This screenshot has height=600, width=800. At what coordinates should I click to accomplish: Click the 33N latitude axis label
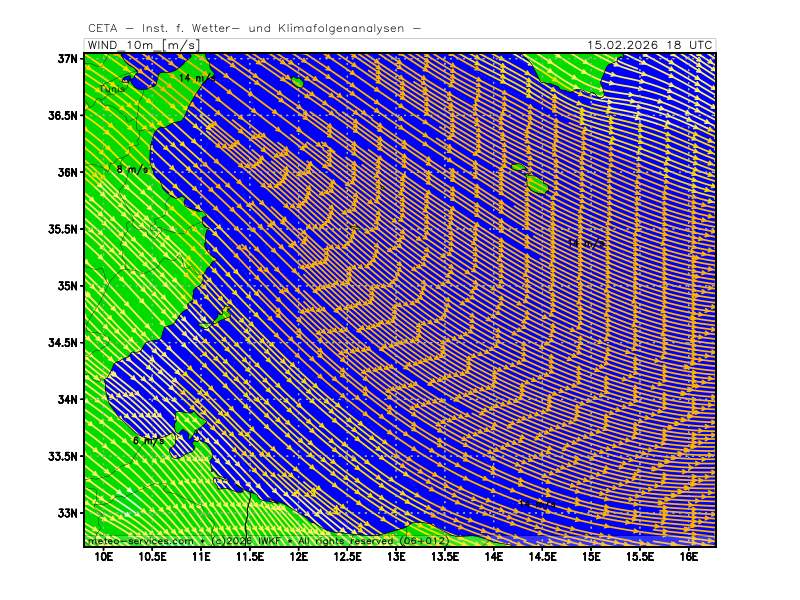click(68, 513)
